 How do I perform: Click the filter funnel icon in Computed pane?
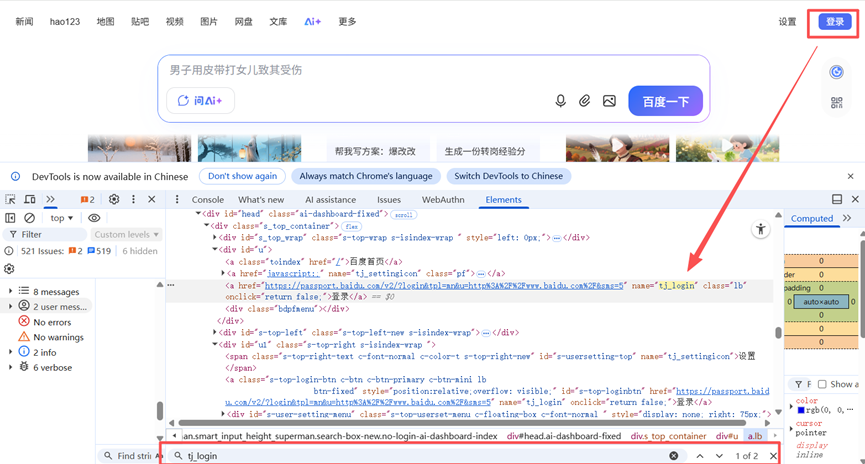[798, 384]
